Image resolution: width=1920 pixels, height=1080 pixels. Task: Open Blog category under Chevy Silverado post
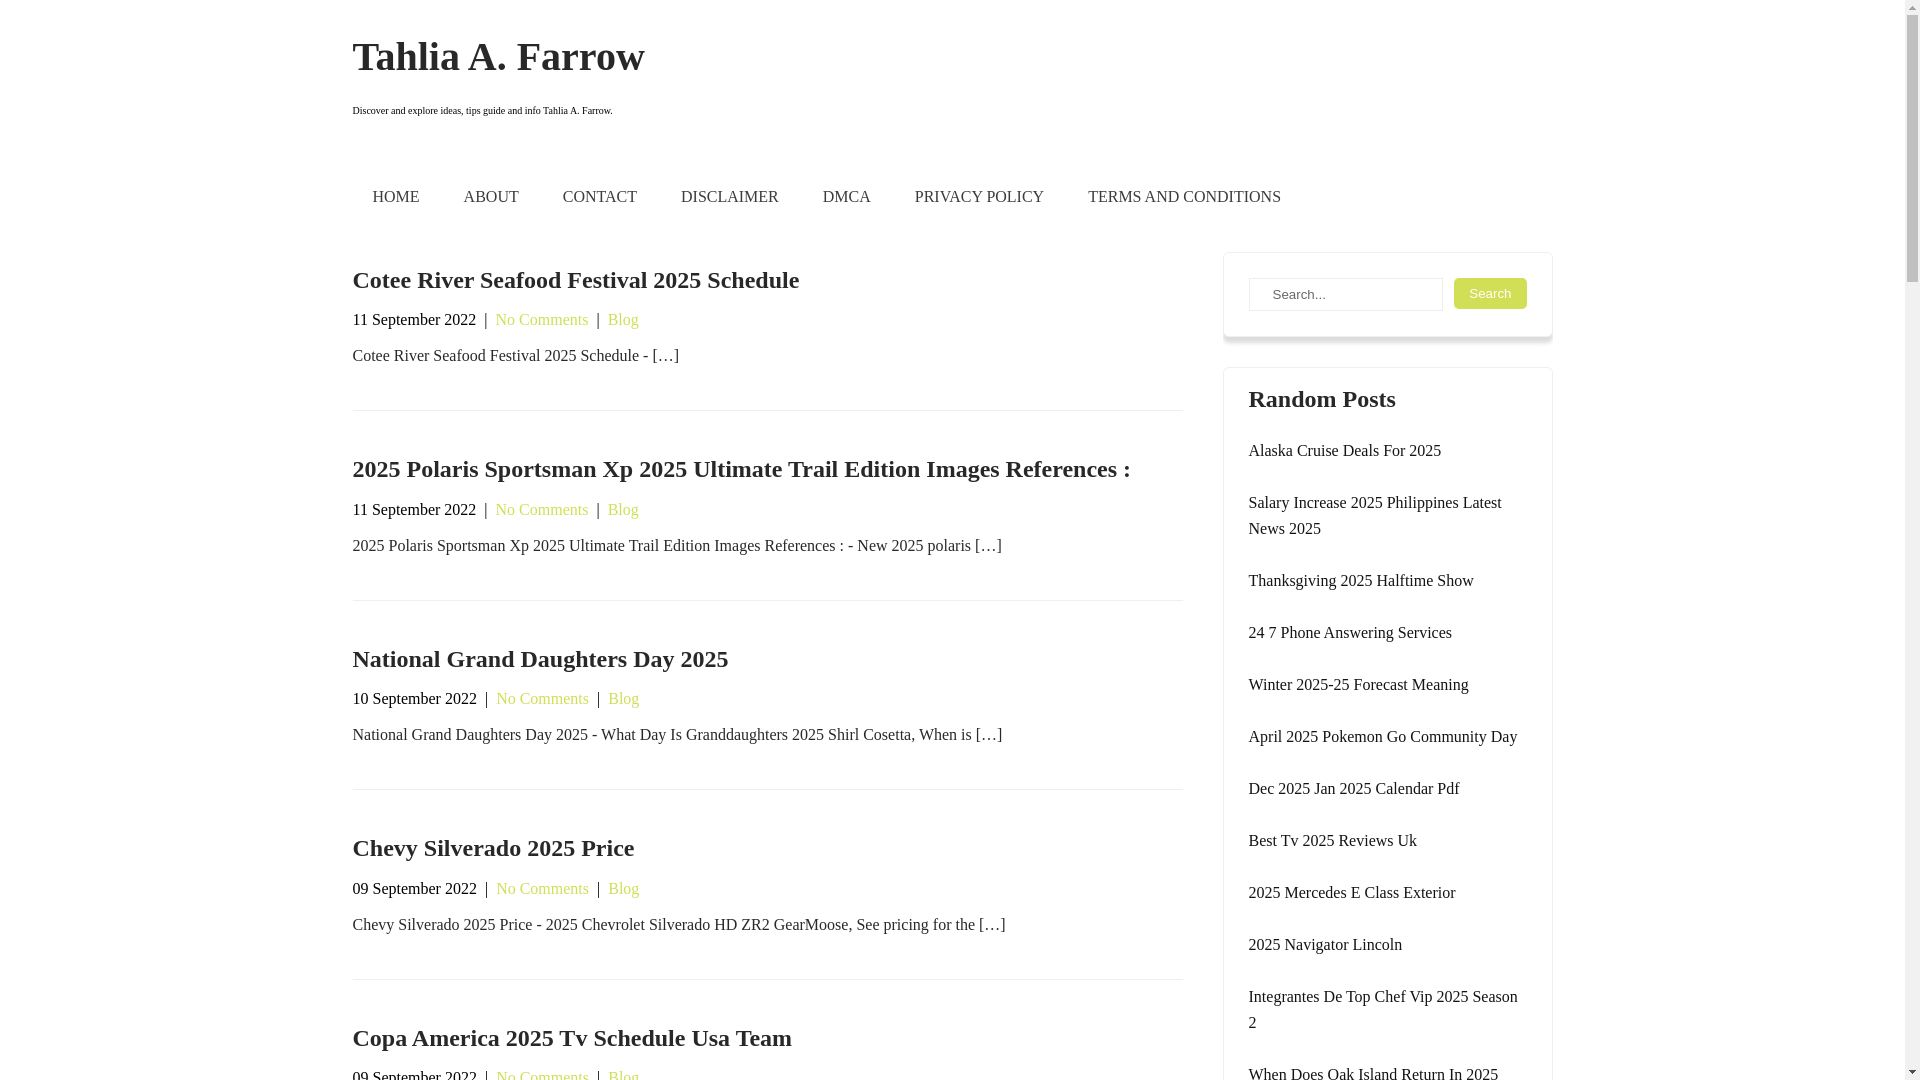point(623,889)
